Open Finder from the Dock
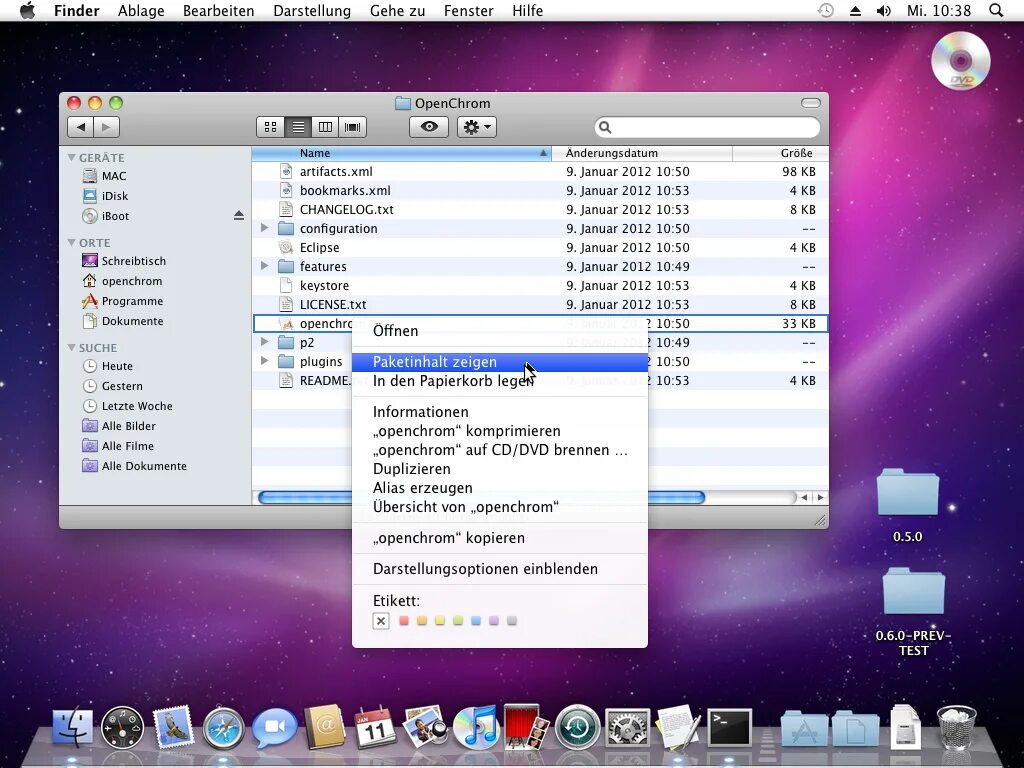 pos(72,727)
